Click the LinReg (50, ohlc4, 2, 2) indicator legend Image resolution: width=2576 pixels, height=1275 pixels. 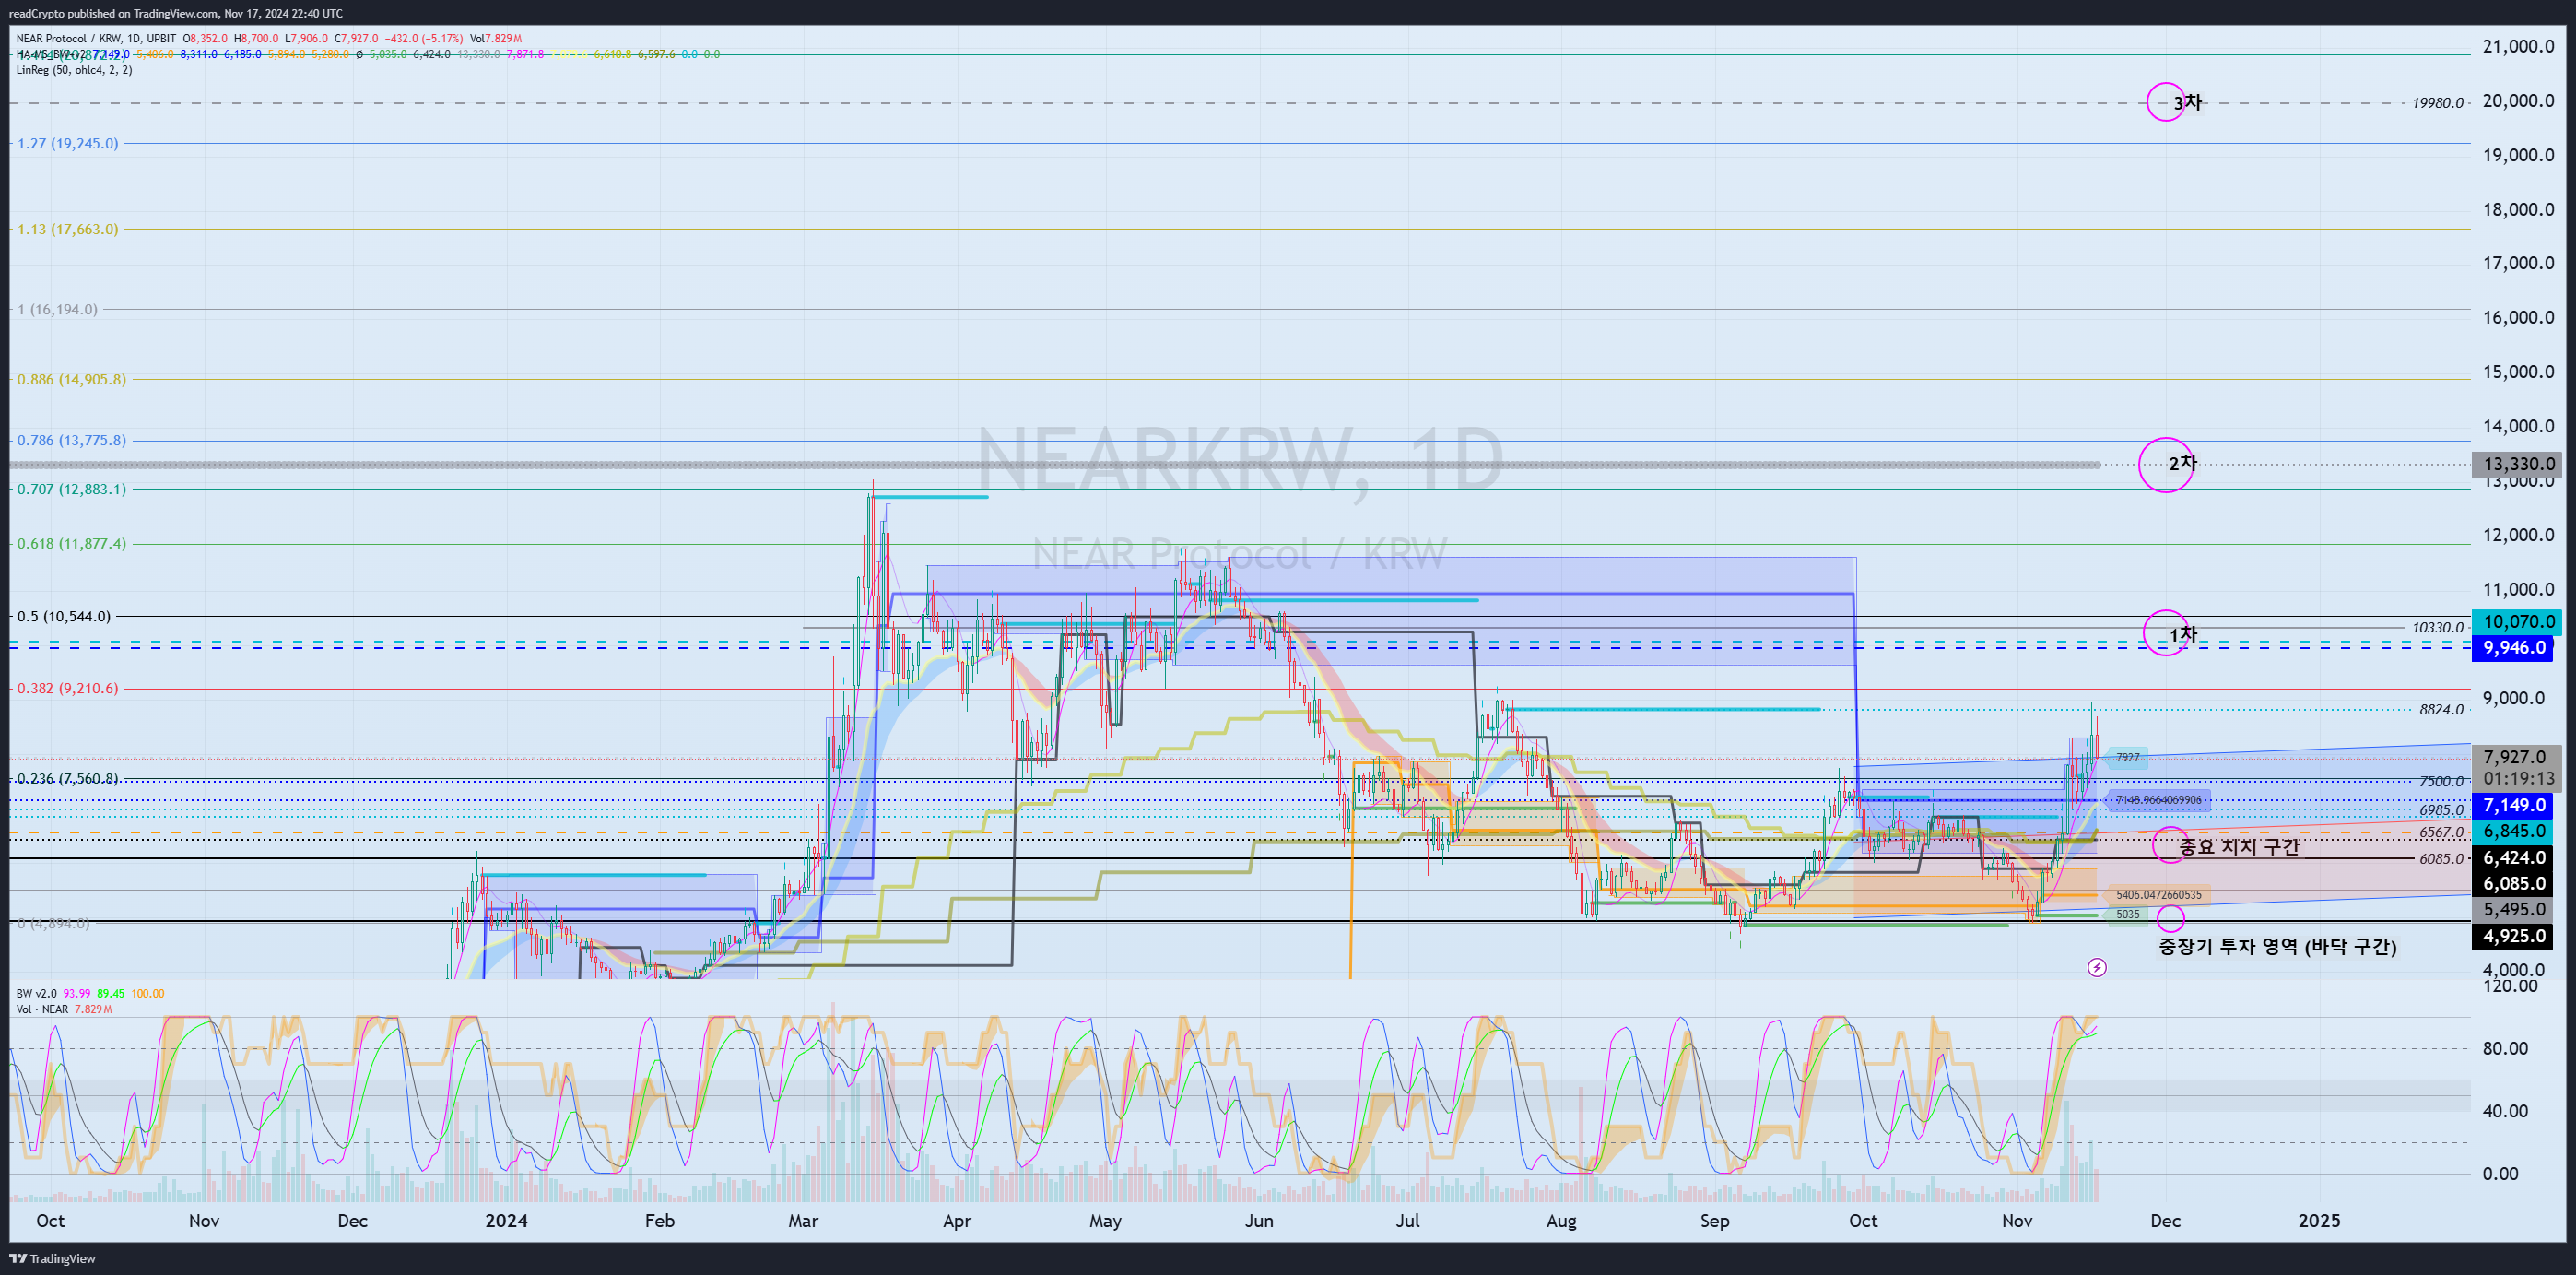pyautogui.click(x=74, y=70)
